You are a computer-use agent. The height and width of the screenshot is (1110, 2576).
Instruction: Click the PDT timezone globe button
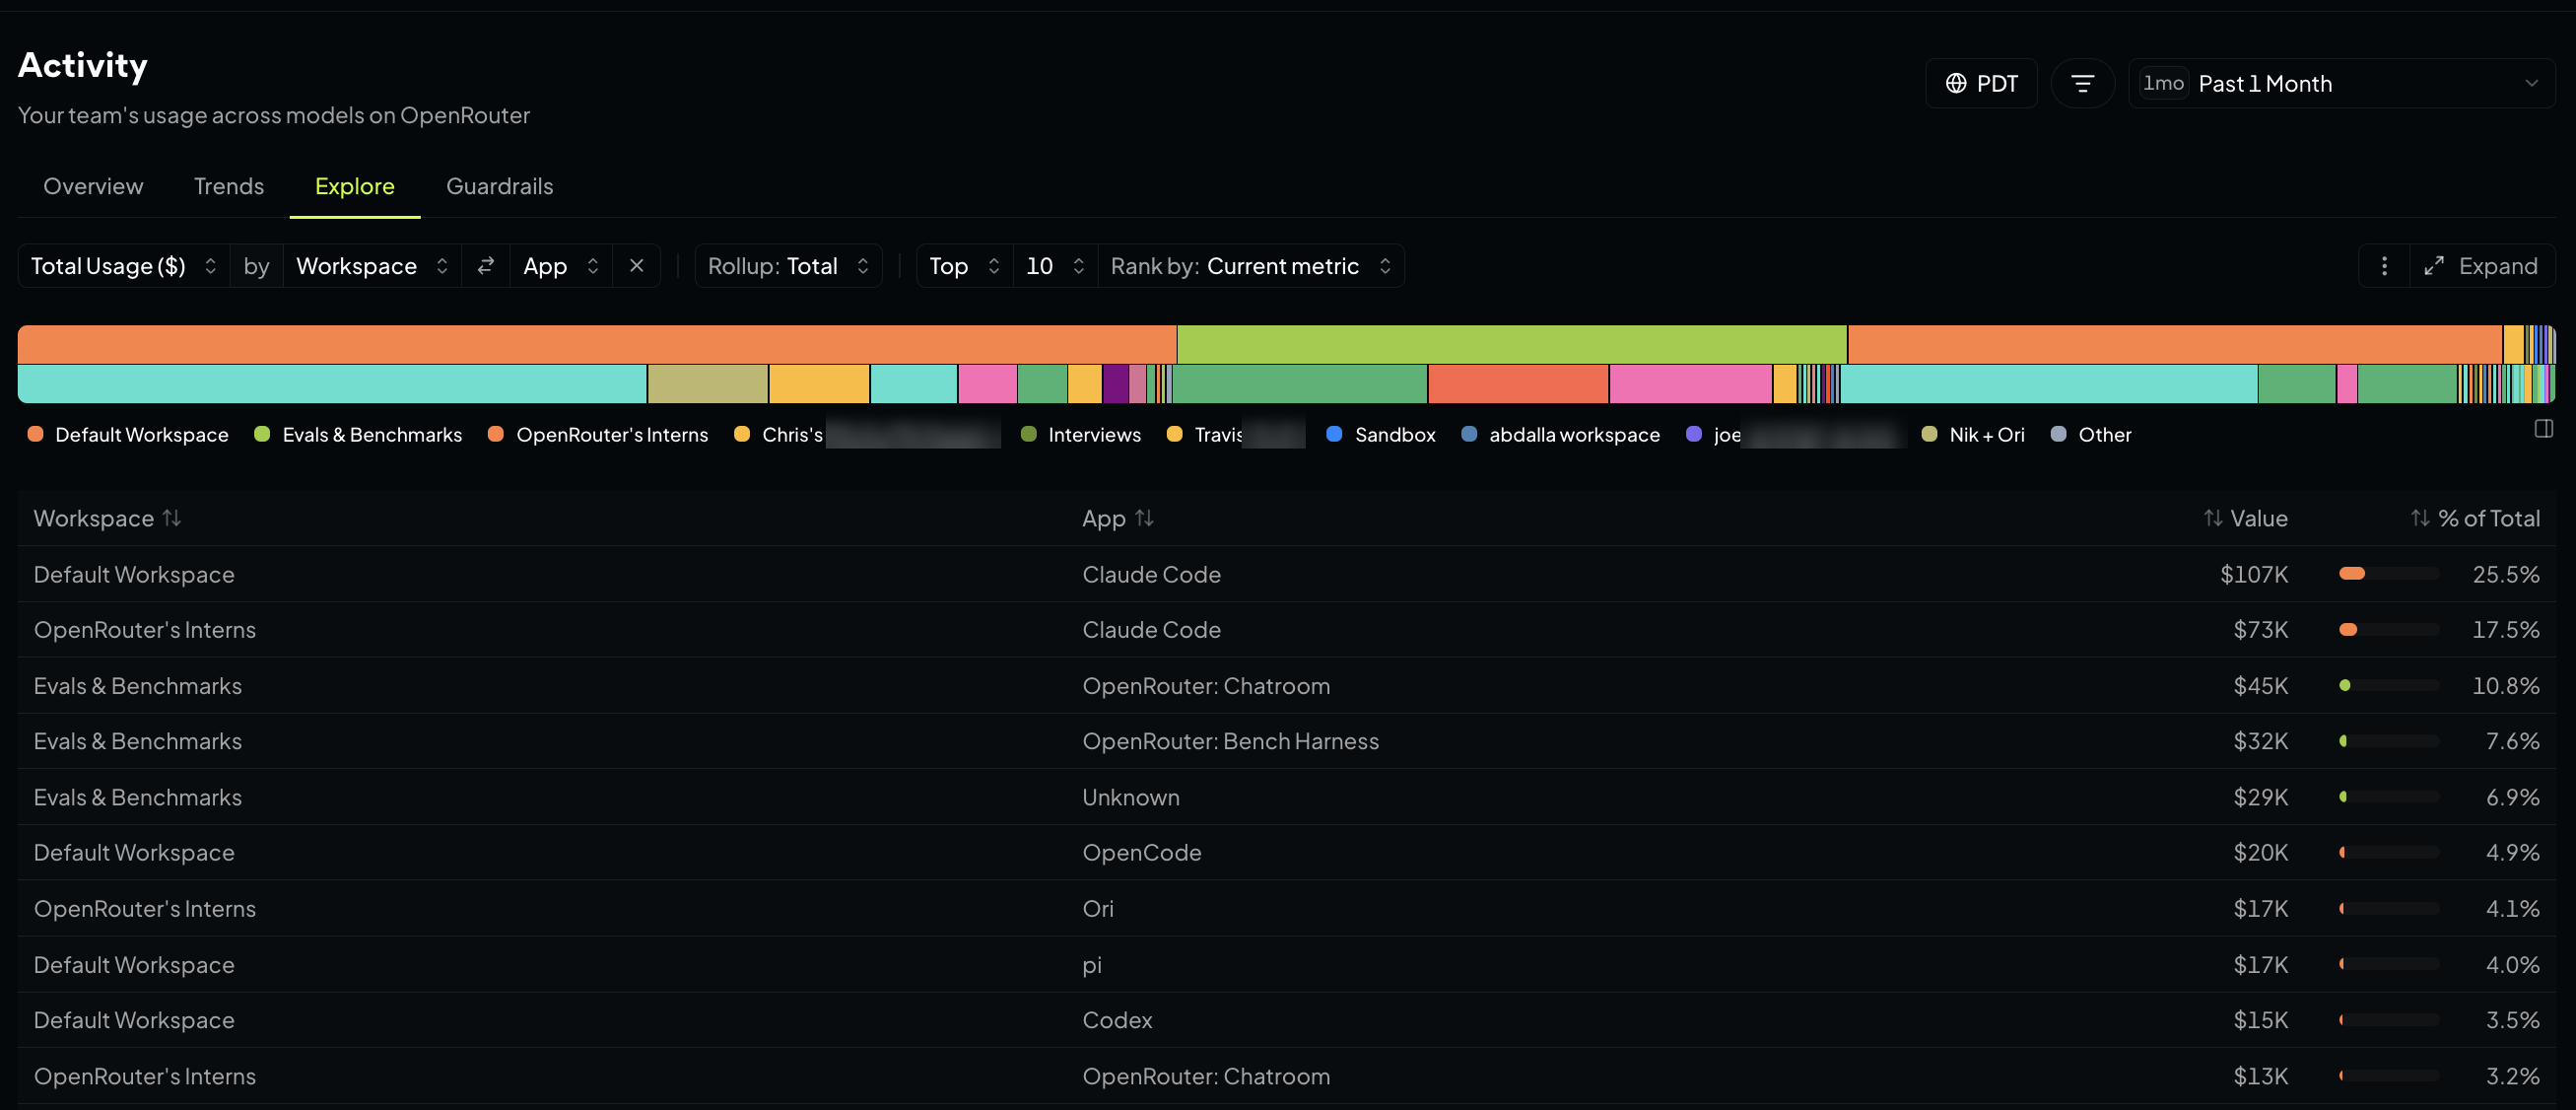click(1981, 83)
